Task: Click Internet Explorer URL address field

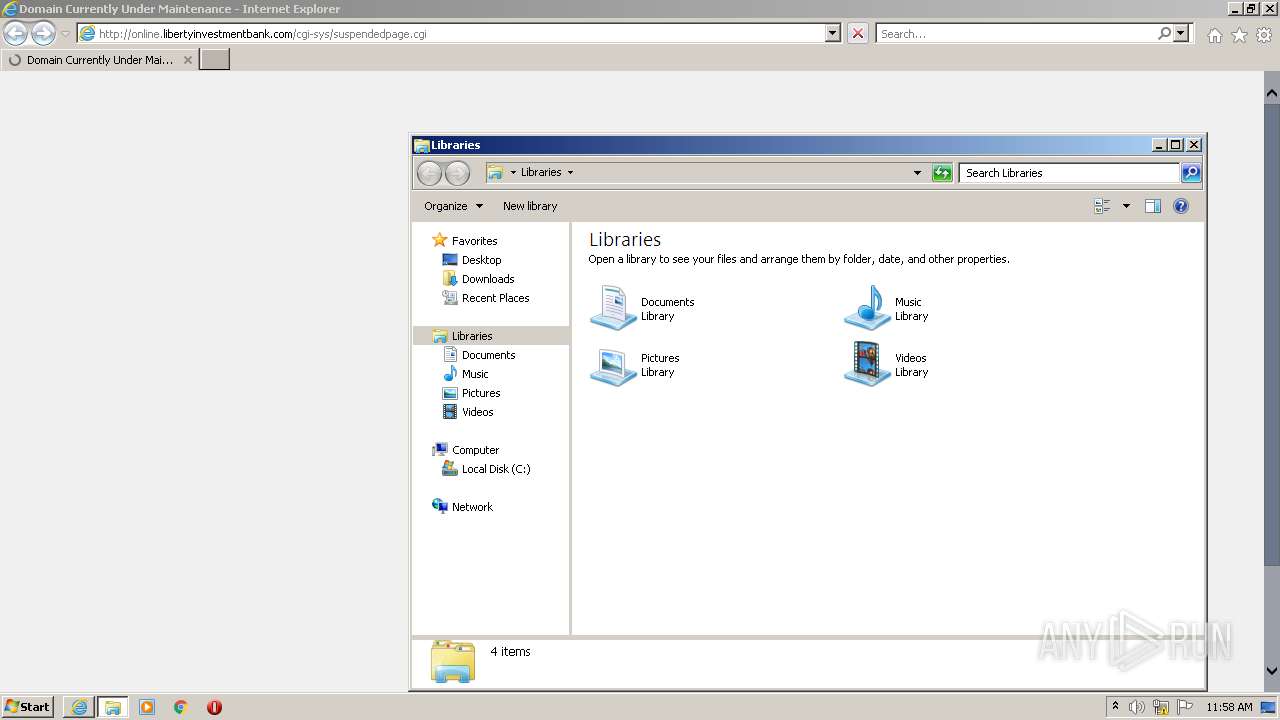Action: click(x=461, y=33)
